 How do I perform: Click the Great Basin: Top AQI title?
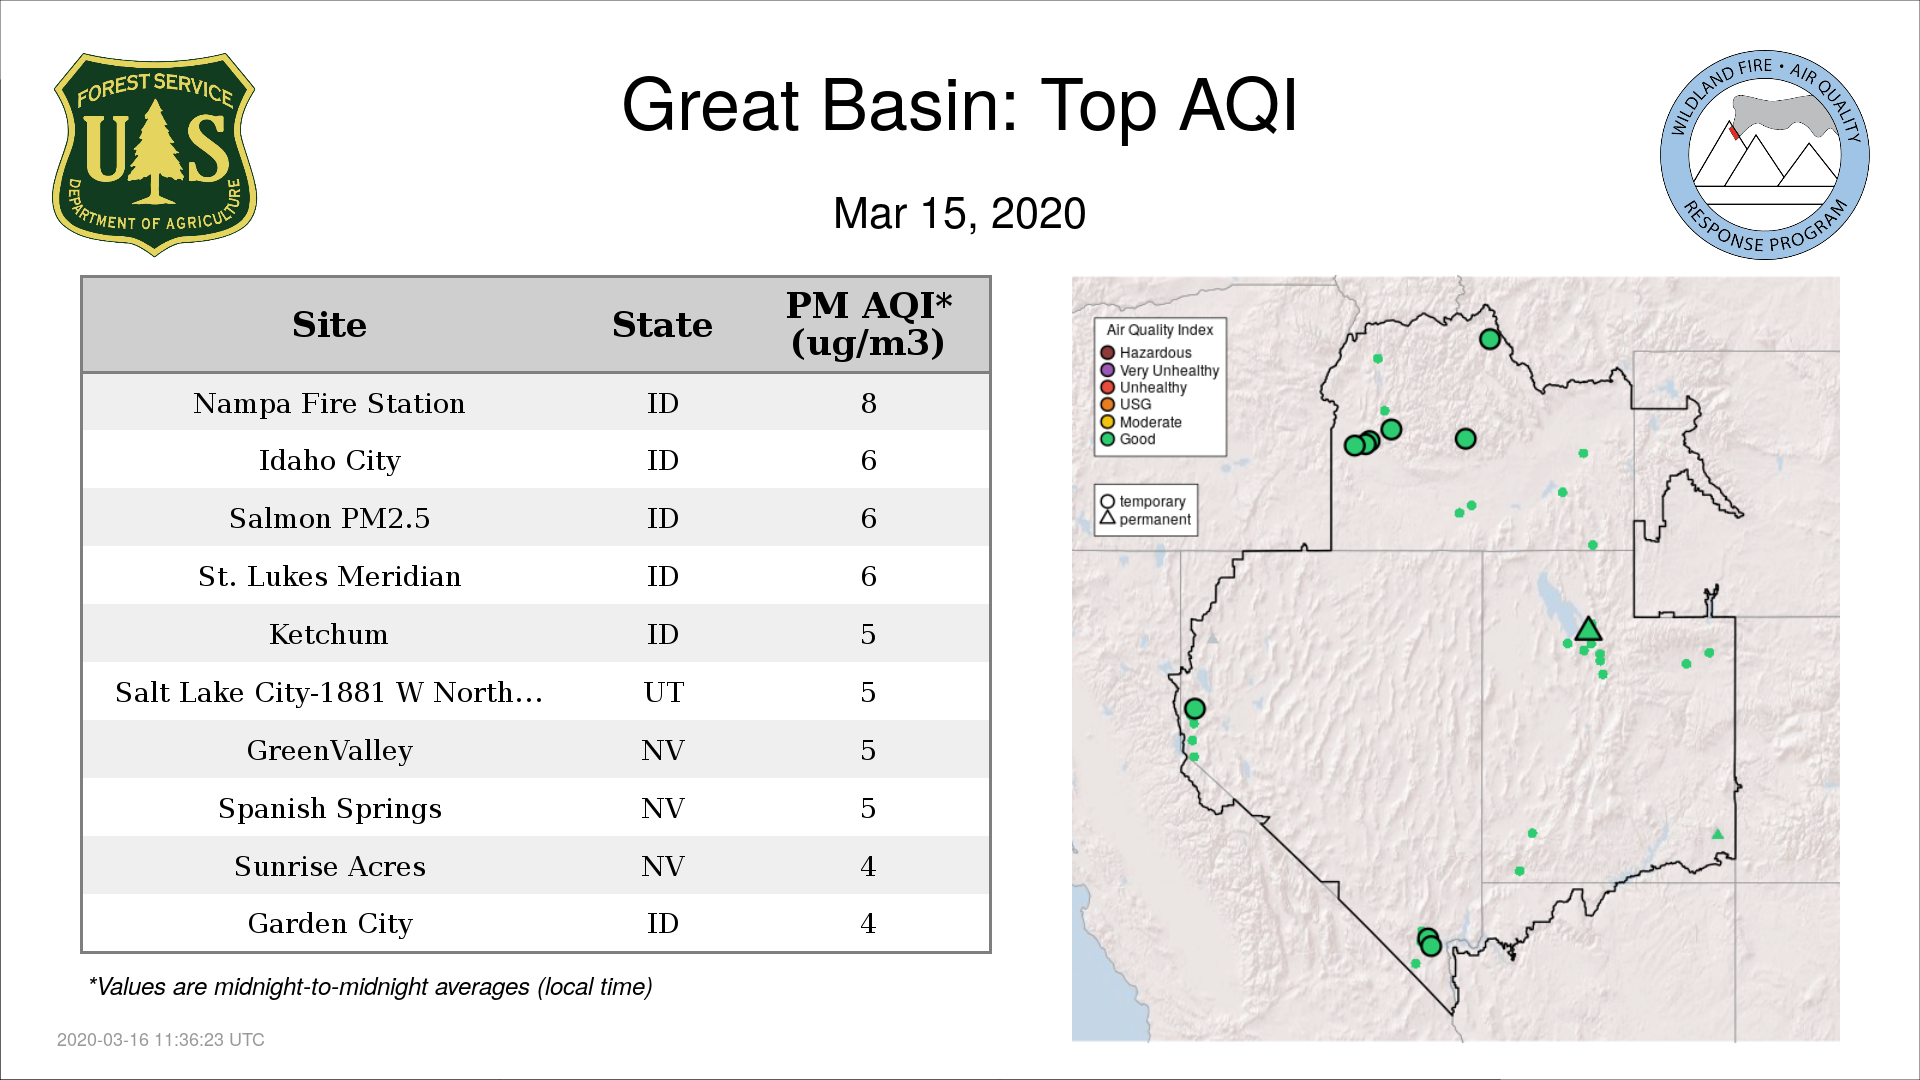click(960, 105)
